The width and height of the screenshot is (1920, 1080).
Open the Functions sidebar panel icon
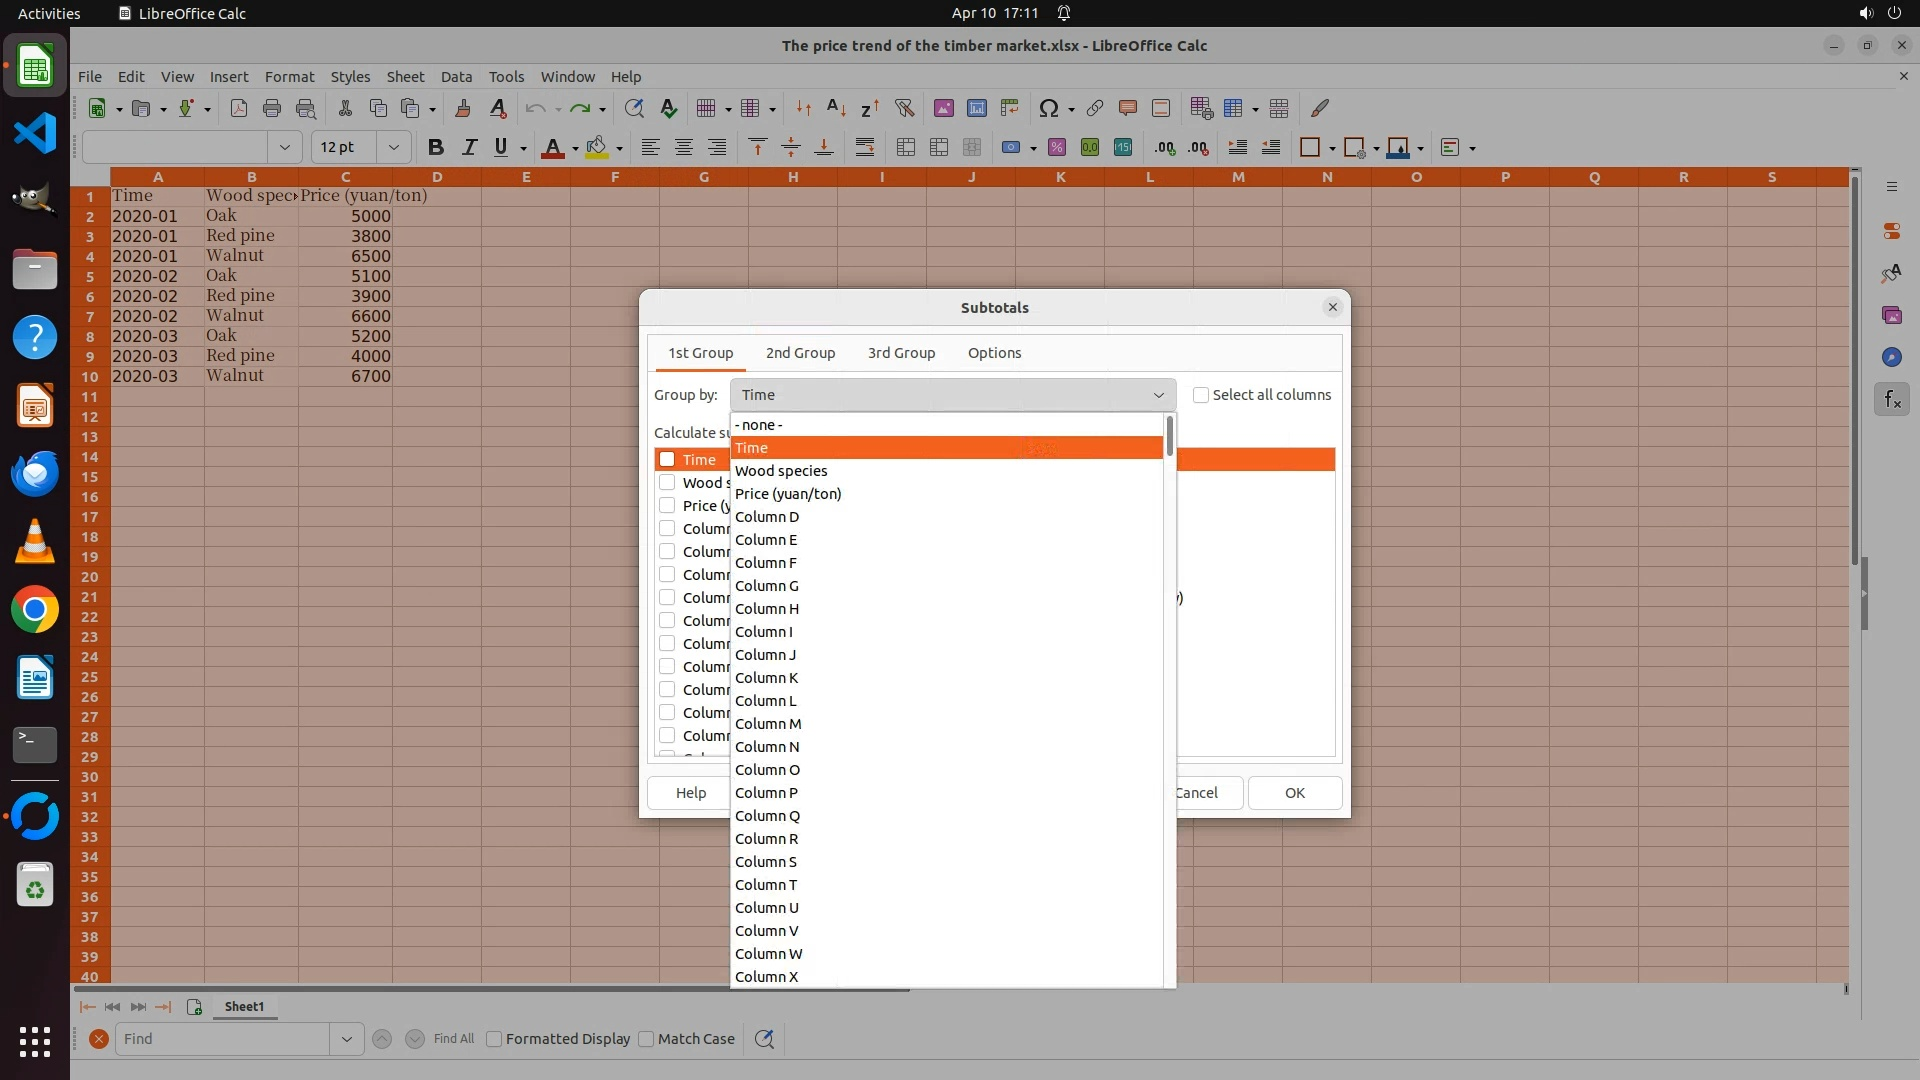pos(1891,400)
